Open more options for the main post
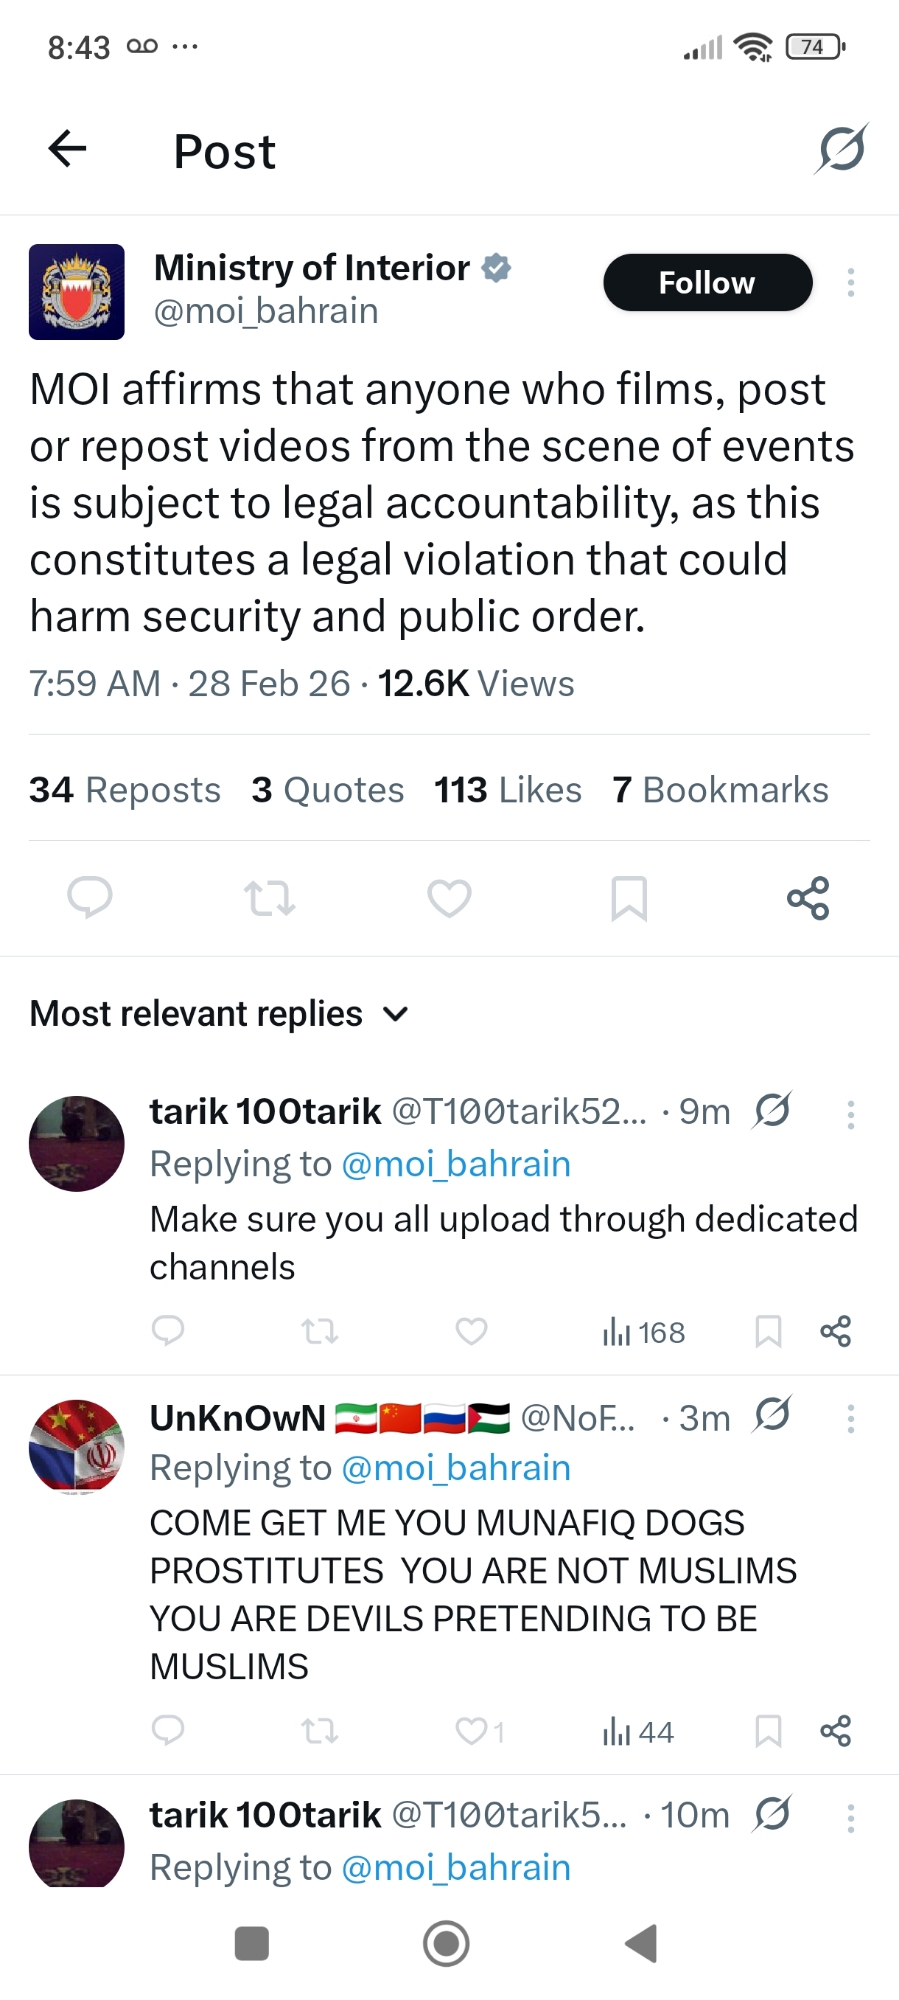 (851, 283)
